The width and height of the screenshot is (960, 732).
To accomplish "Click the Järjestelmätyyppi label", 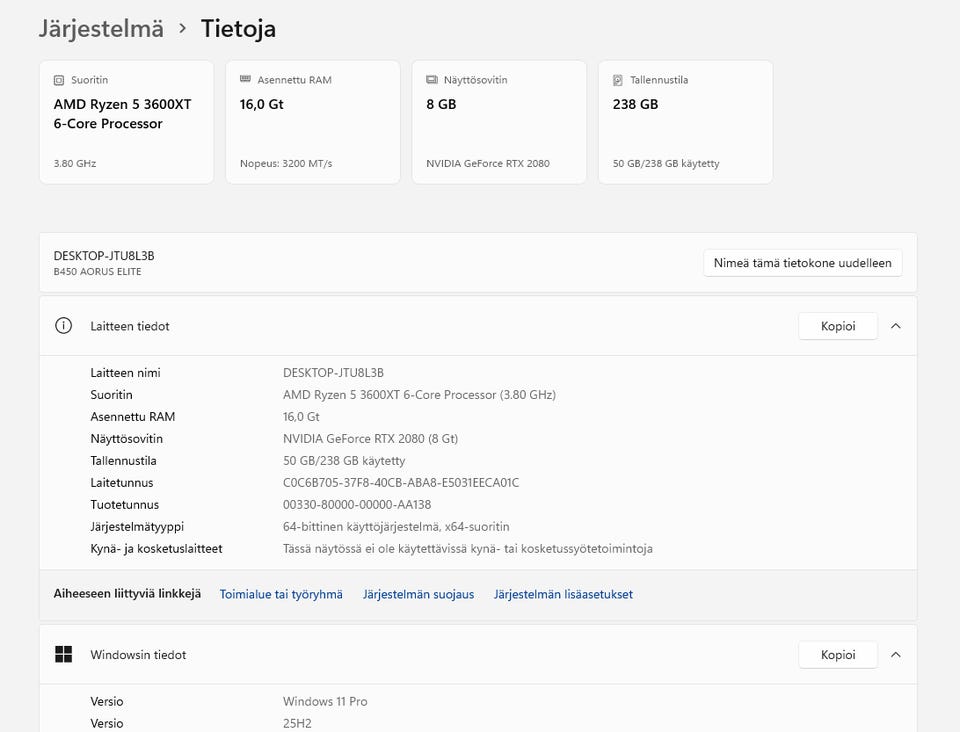I will 137,526.
